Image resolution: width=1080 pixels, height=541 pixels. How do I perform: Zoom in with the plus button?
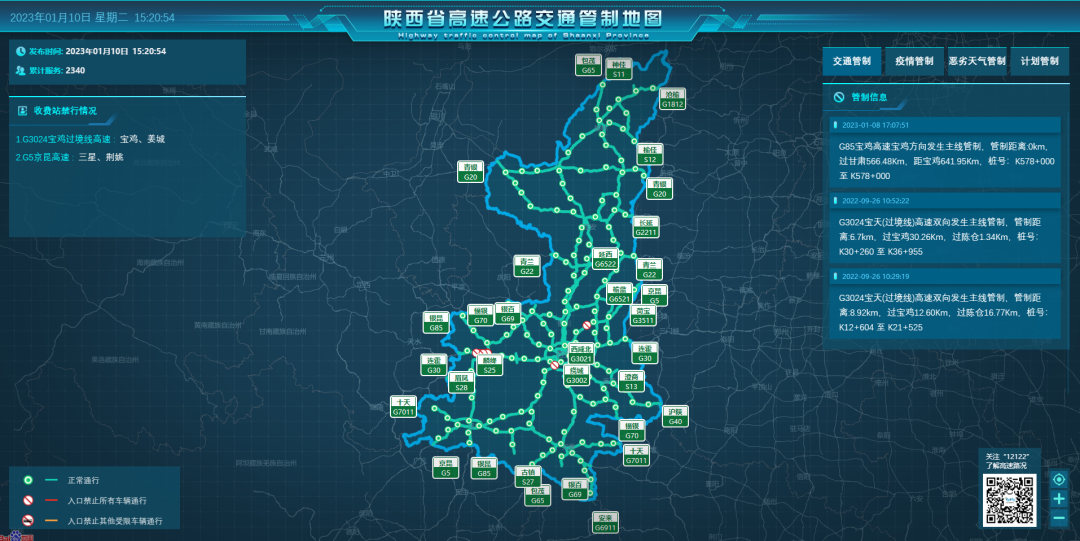[1059, 499]
